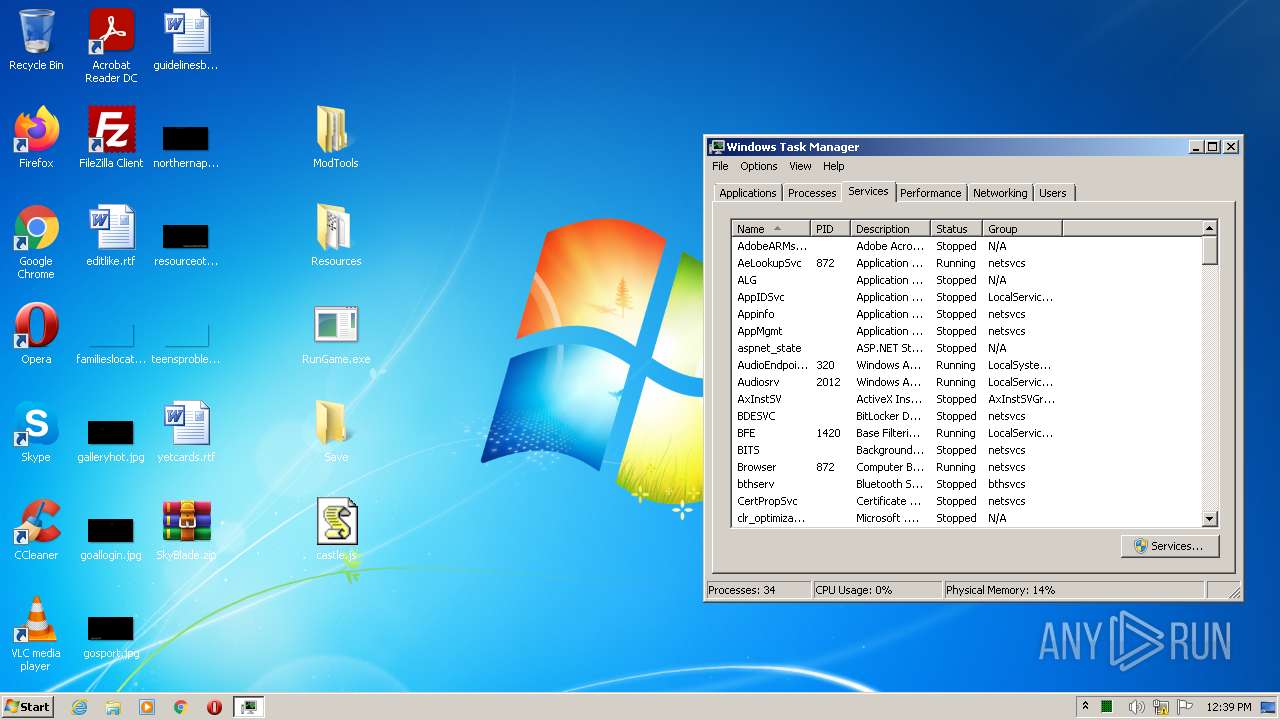Launch Opera browser shortcut

36,334
